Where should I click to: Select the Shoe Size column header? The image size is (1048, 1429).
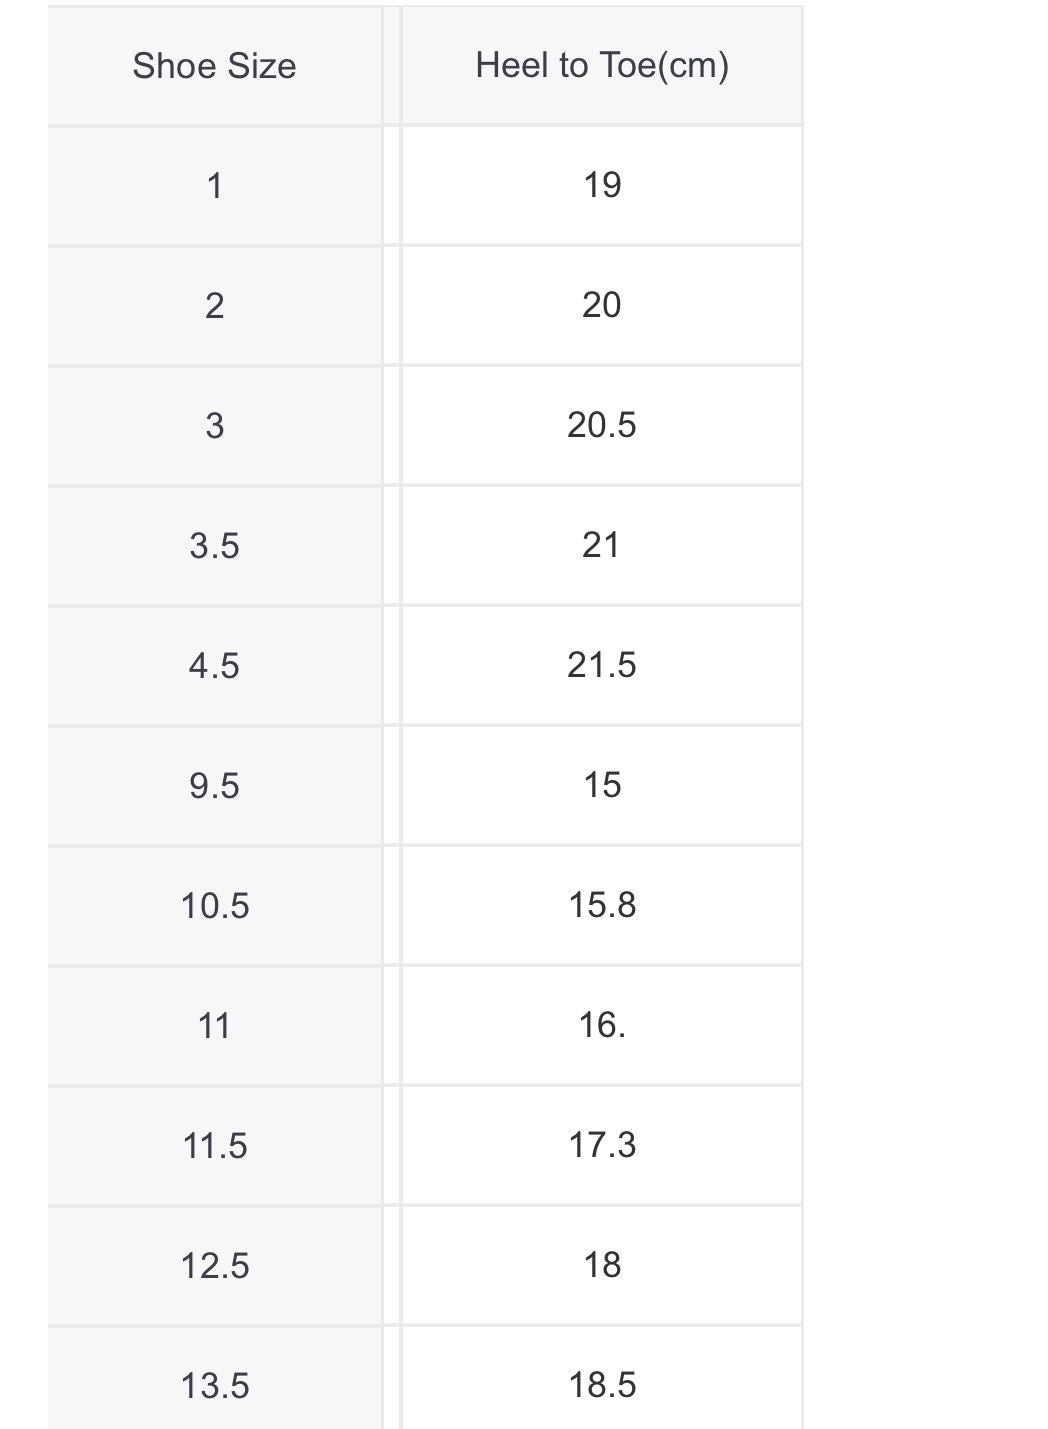pos(214,66)
